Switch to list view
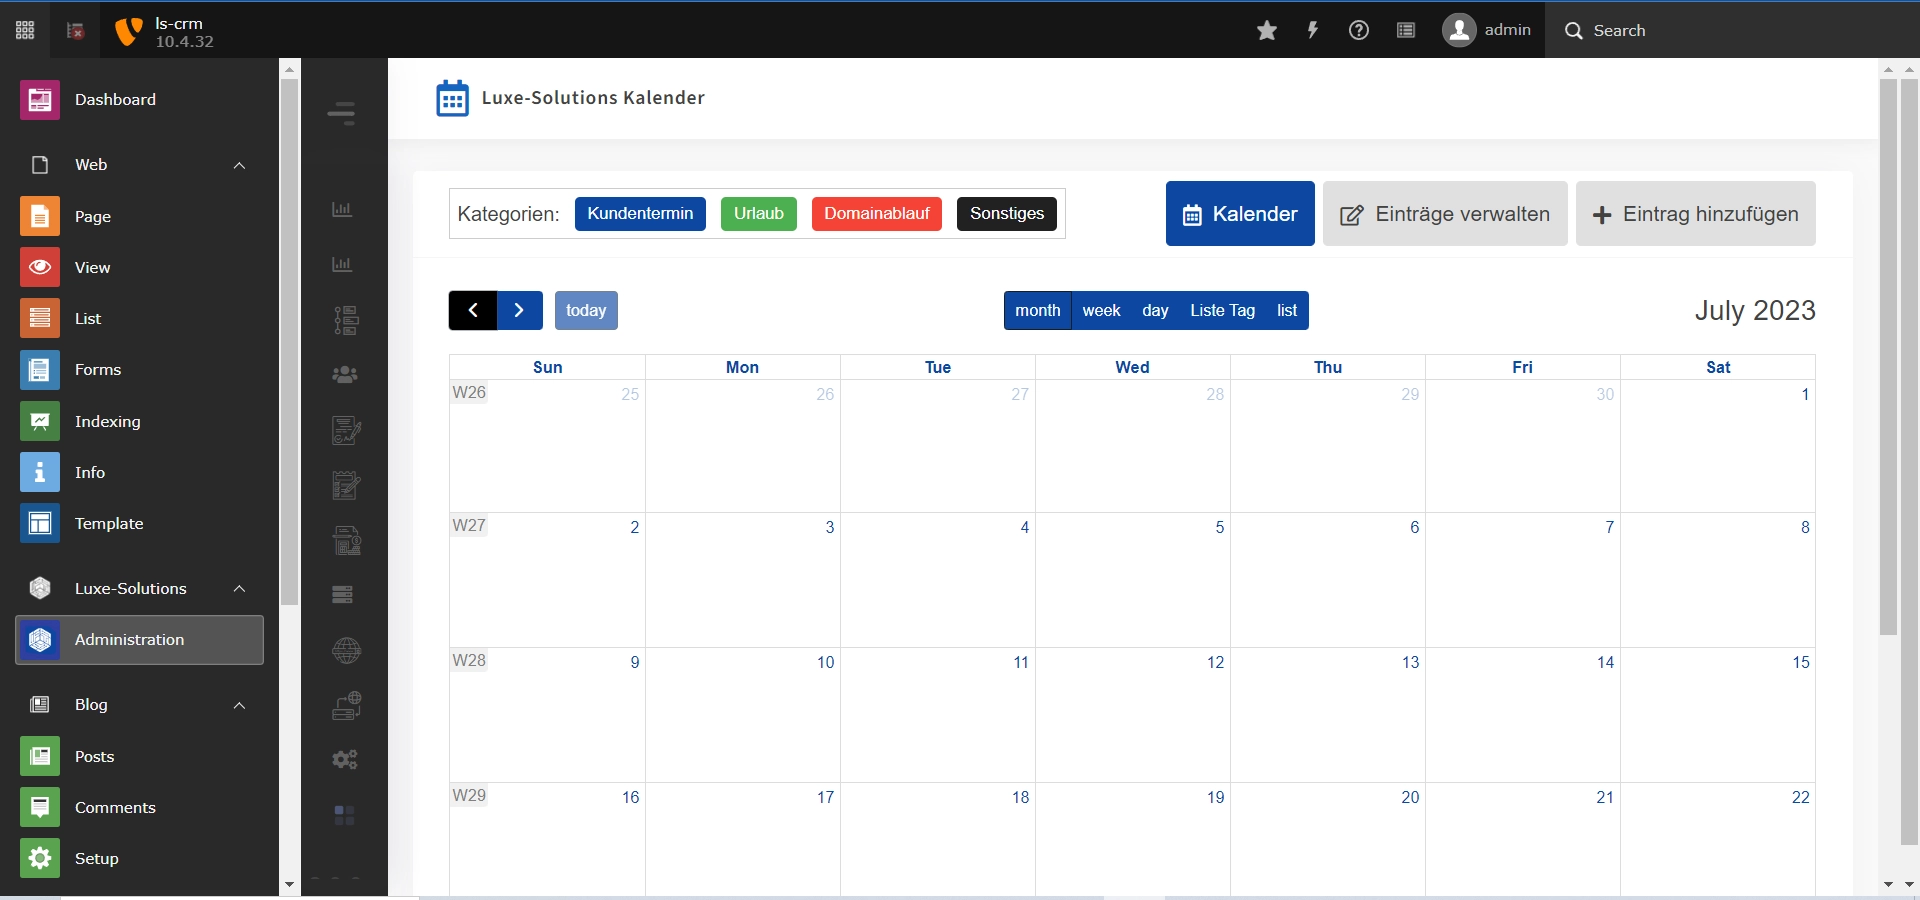The height and width of the screenshot is (900, 1920). tap(1287, 310)
